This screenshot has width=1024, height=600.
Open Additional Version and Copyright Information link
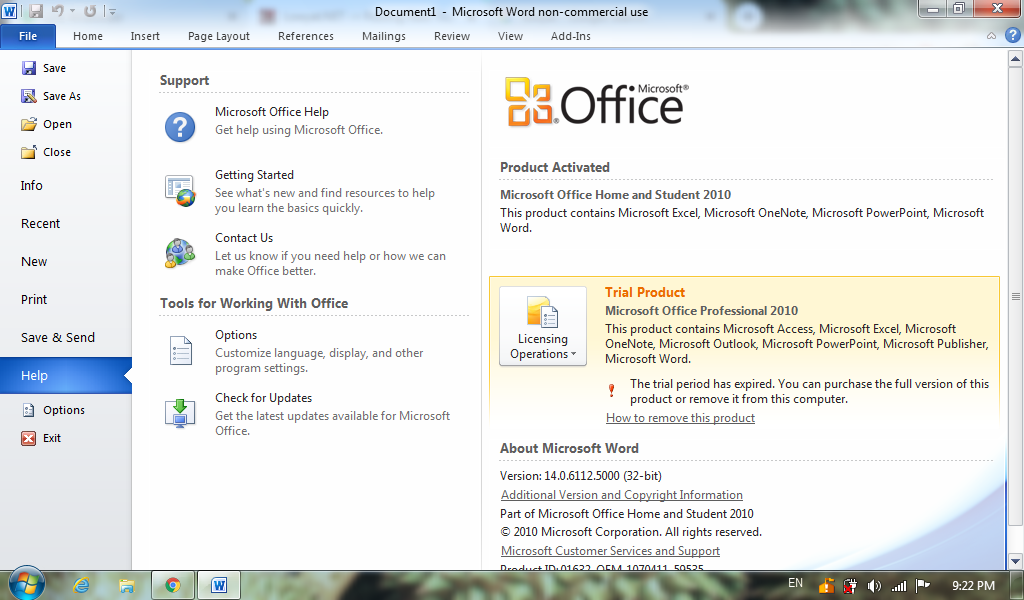point(622,495)
